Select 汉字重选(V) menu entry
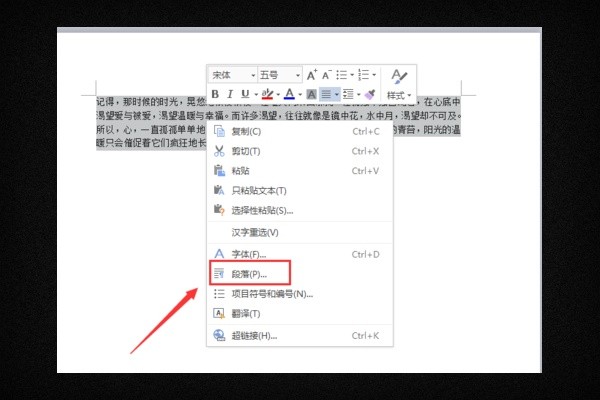 click(300, 232)
